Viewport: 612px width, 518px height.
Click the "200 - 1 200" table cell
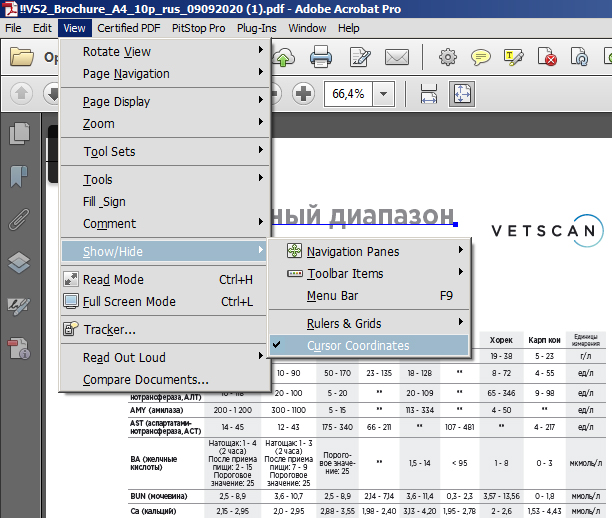point(233,410)
